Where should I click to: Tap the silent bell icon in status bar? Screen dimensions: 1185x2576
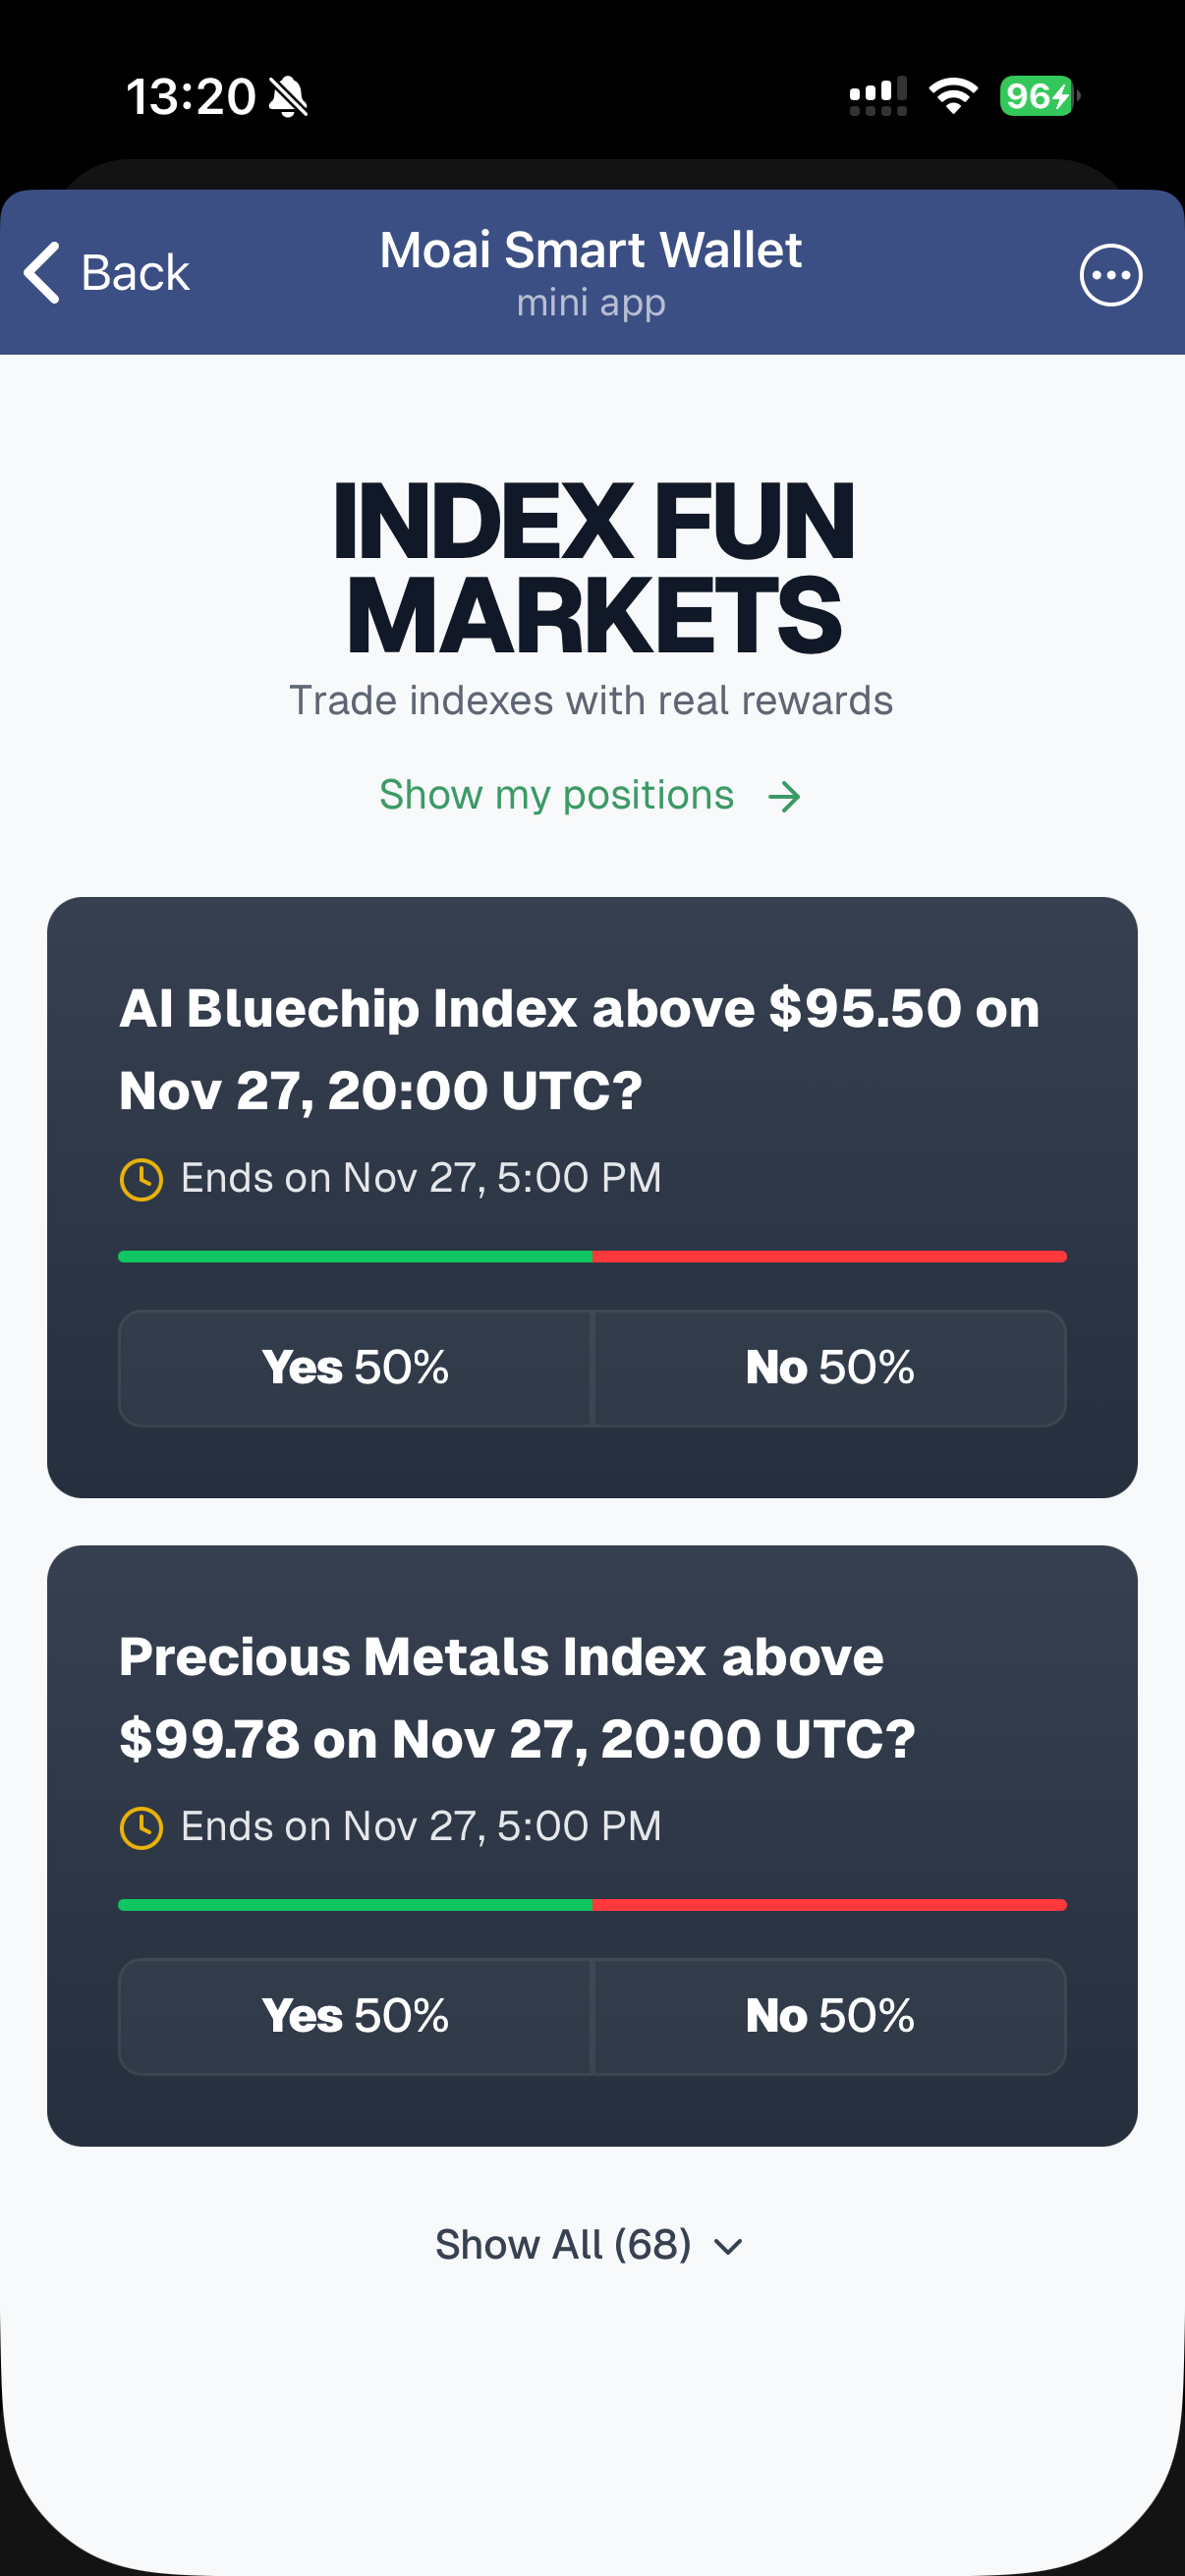coord(289,97)
